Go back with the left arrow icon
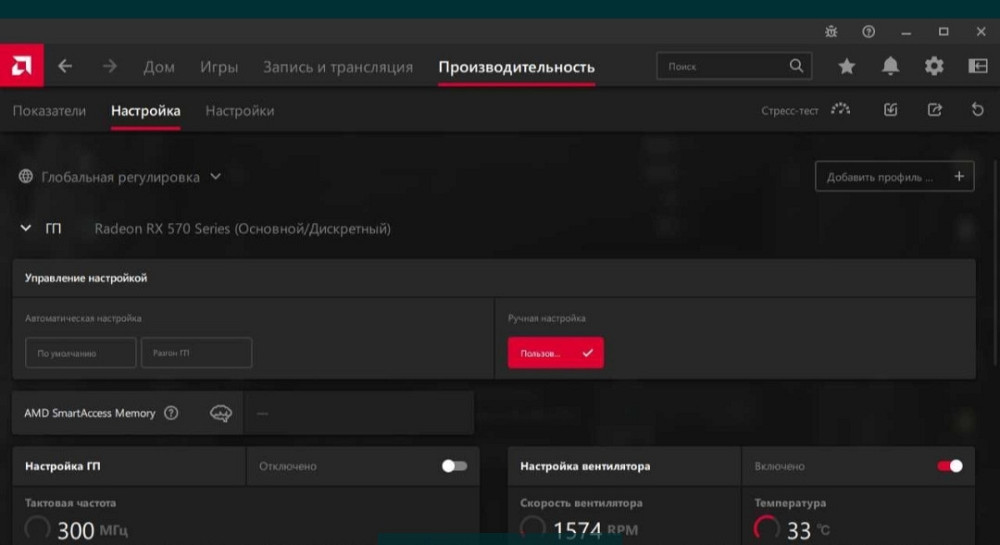The width and height of the screenshot is (1000, 545). [x=65, y=66]
